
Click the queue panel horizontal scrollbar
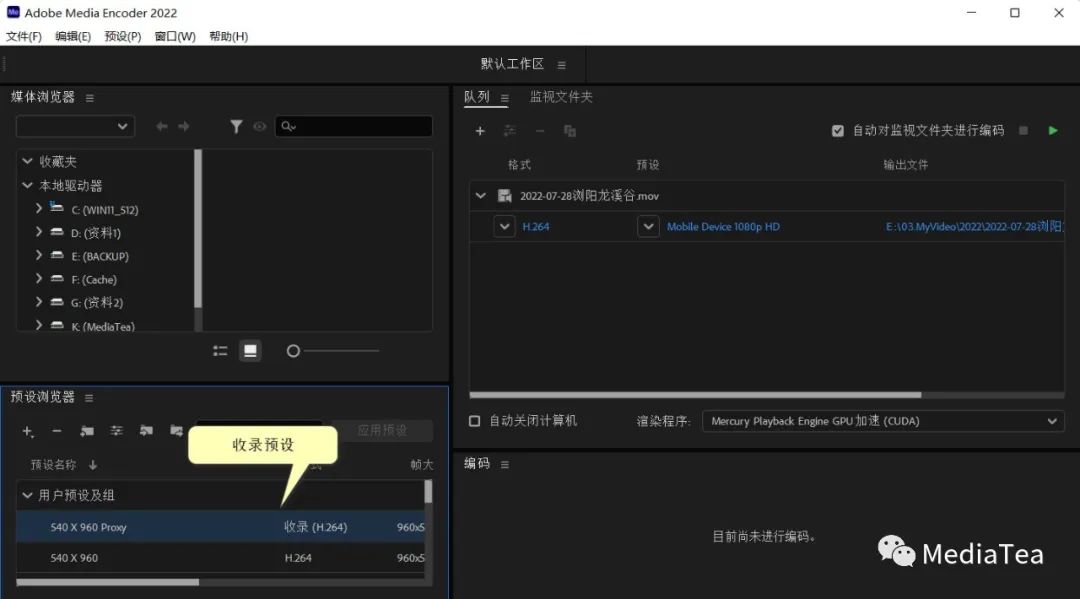[x=695, y=395]
